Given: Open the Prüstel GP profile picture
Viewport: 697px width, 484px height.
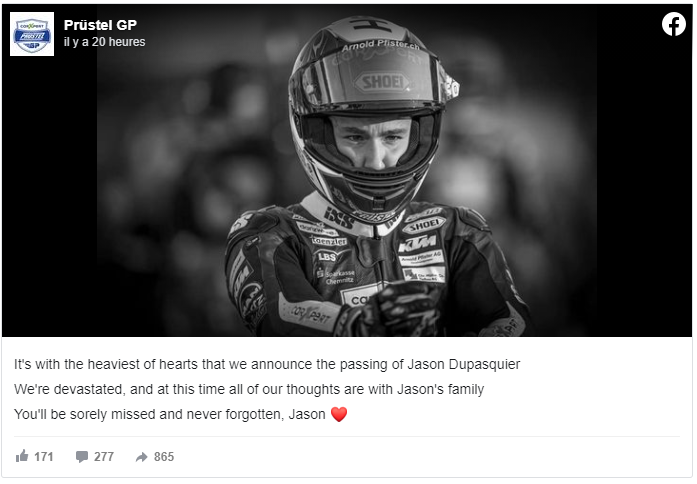Looking at the screenshot, I should click(x=32, y=34).
